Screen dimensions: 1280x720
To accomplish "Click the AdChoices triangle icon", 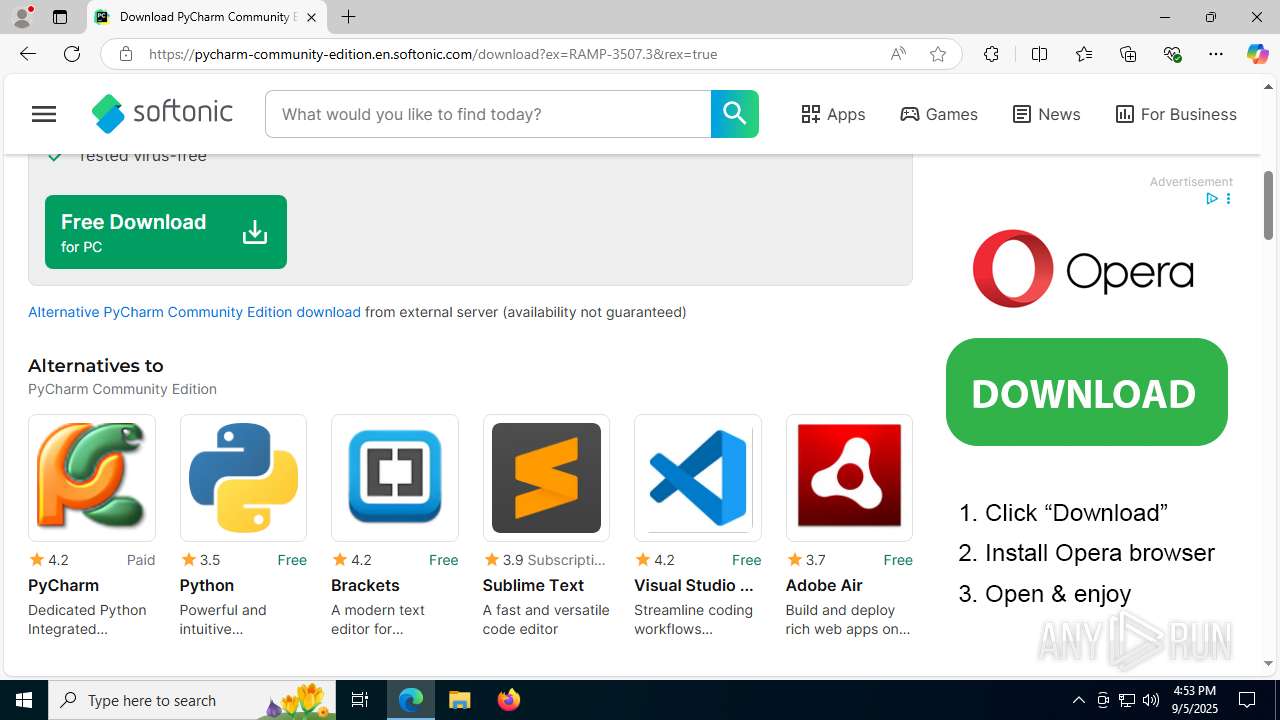I will pyautogui.click(x=1211, y=199).
